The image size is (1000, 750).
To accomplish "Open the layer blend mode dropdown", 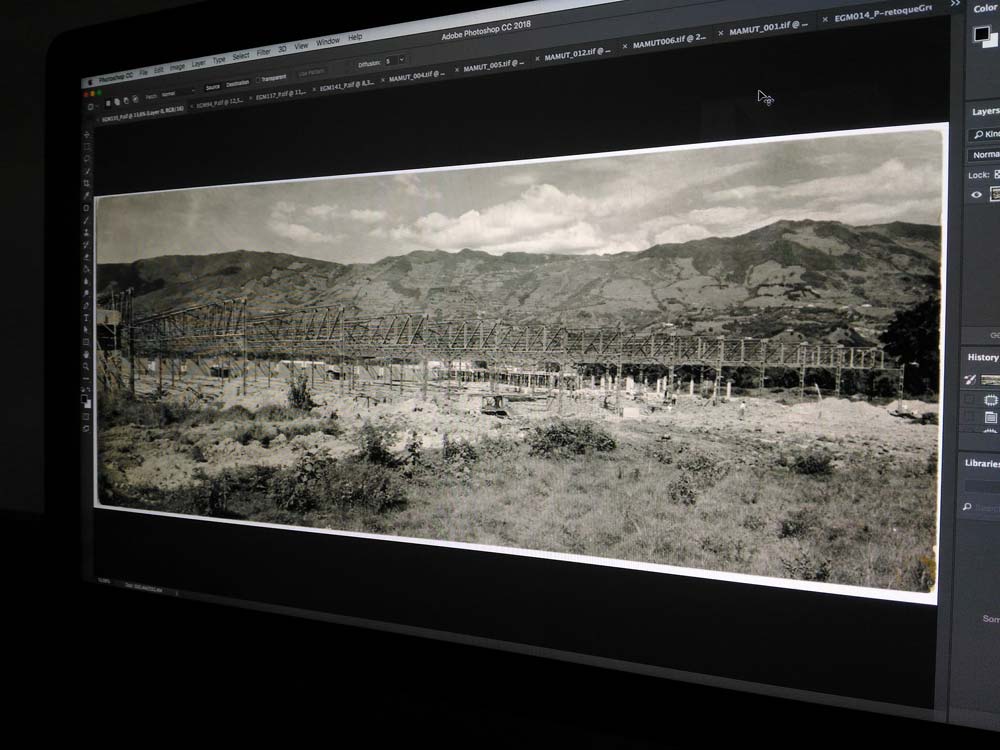I will pos(985,155).
